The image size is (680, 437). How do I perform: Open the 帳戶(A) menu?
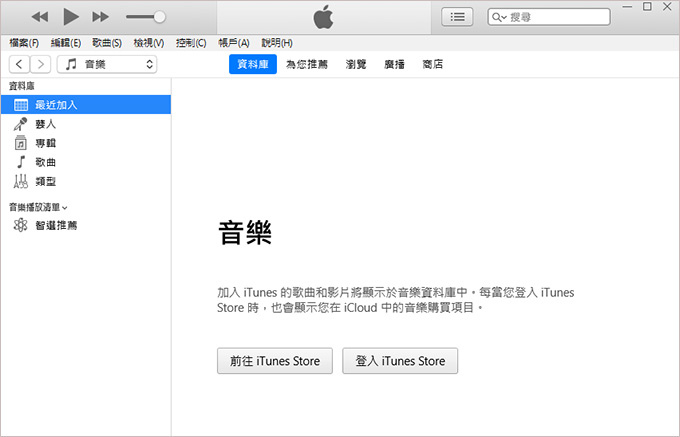click(234, 43)
